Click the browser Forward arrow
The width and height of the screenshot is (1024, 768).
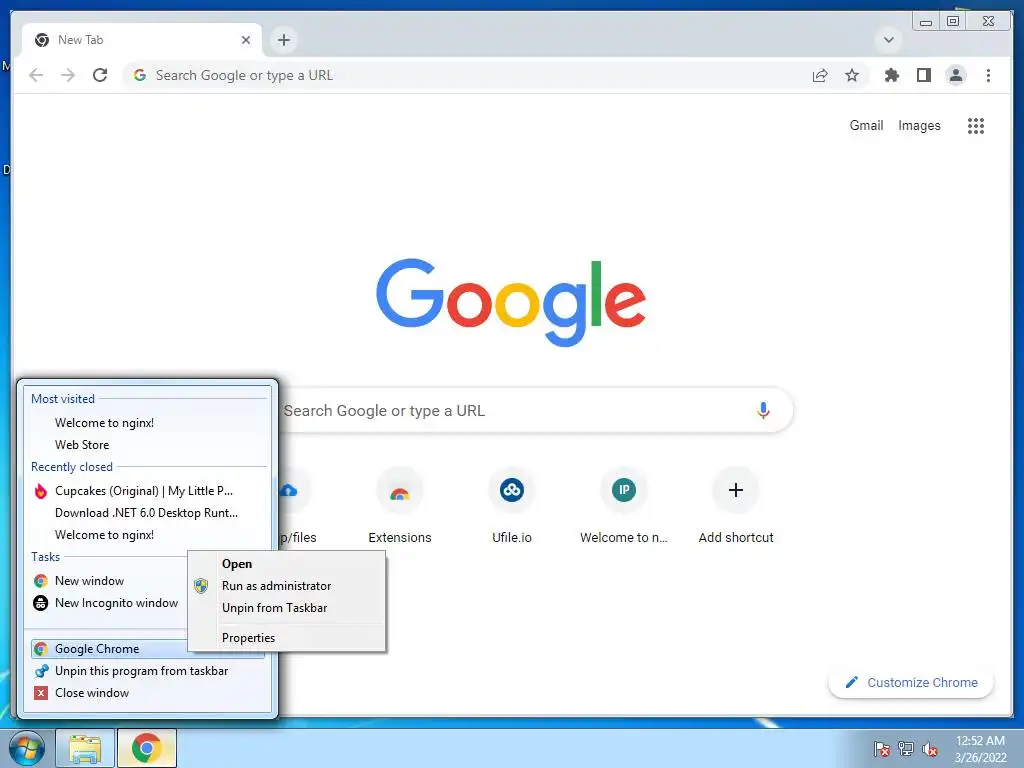point(68,75)
